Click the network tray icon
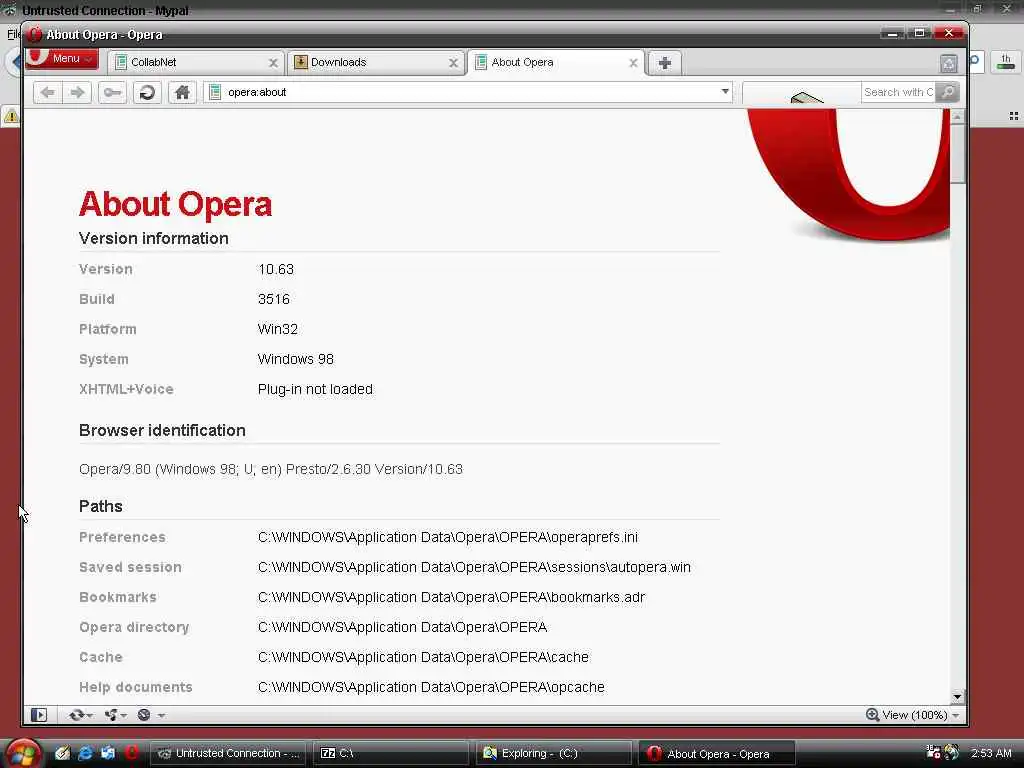Screen dimensions: 1024x768 point(933,752)
